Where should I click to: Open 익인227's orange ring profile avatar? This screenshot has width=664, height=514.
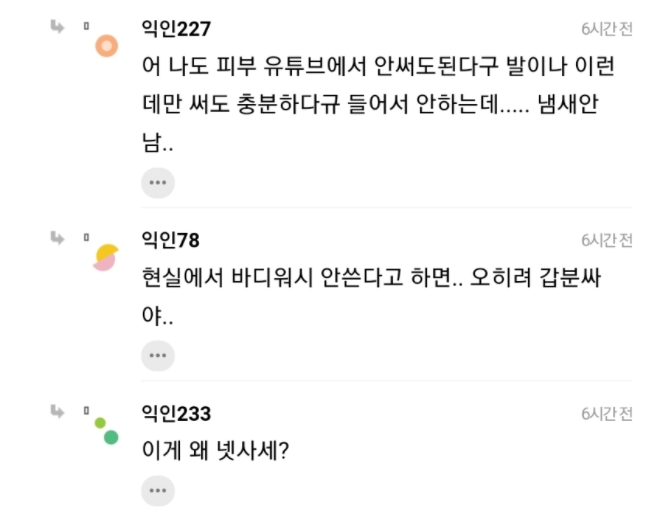tap(106, 46)
